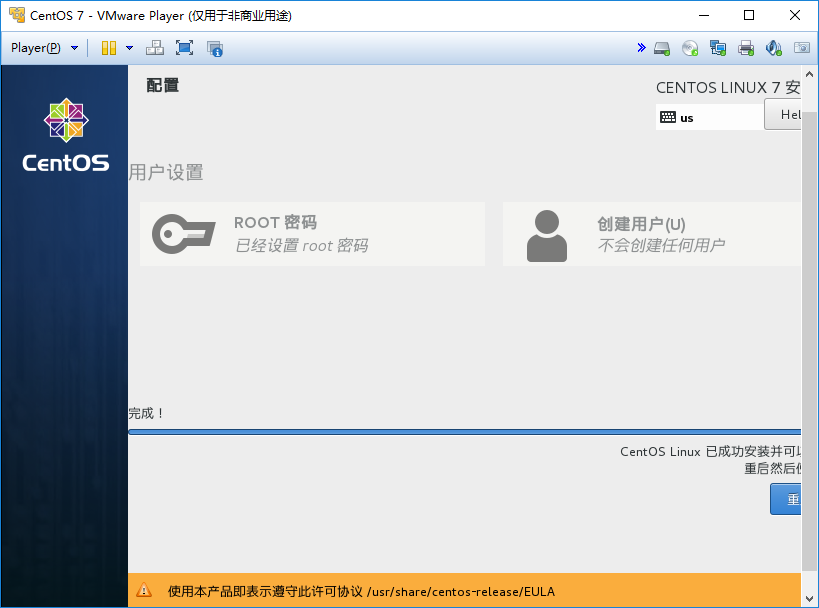
Task: Enter full screen mode via toolbar icon
Action: (x=184, y=48)
